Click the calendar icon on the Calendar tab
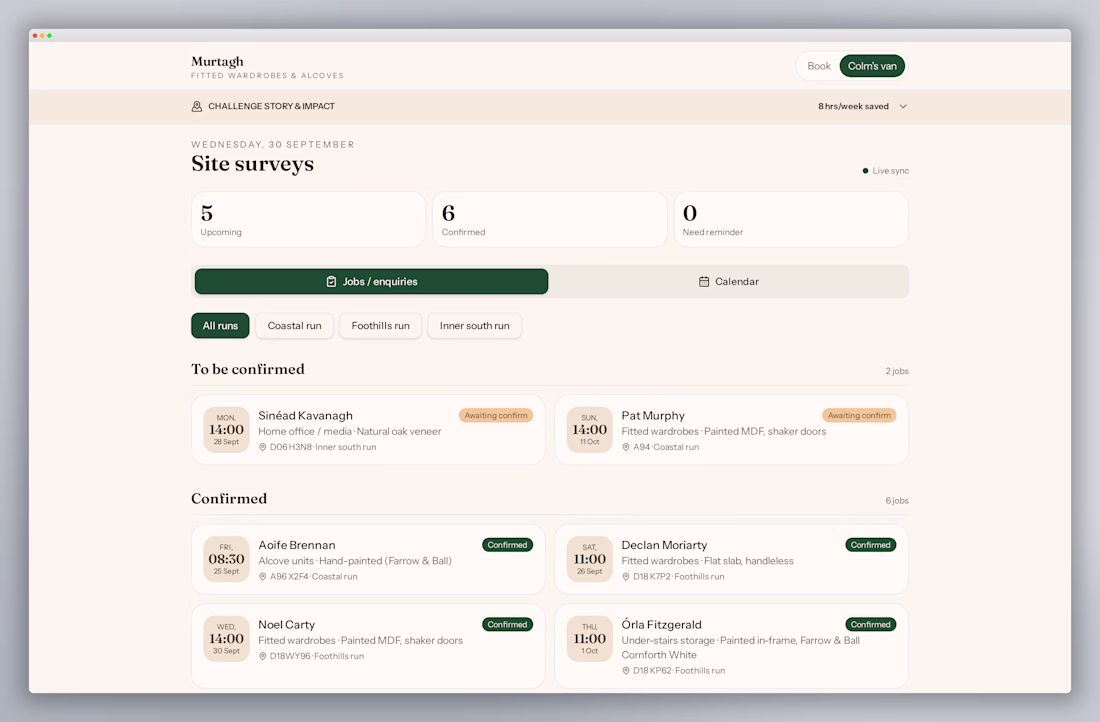 (704, 281)
